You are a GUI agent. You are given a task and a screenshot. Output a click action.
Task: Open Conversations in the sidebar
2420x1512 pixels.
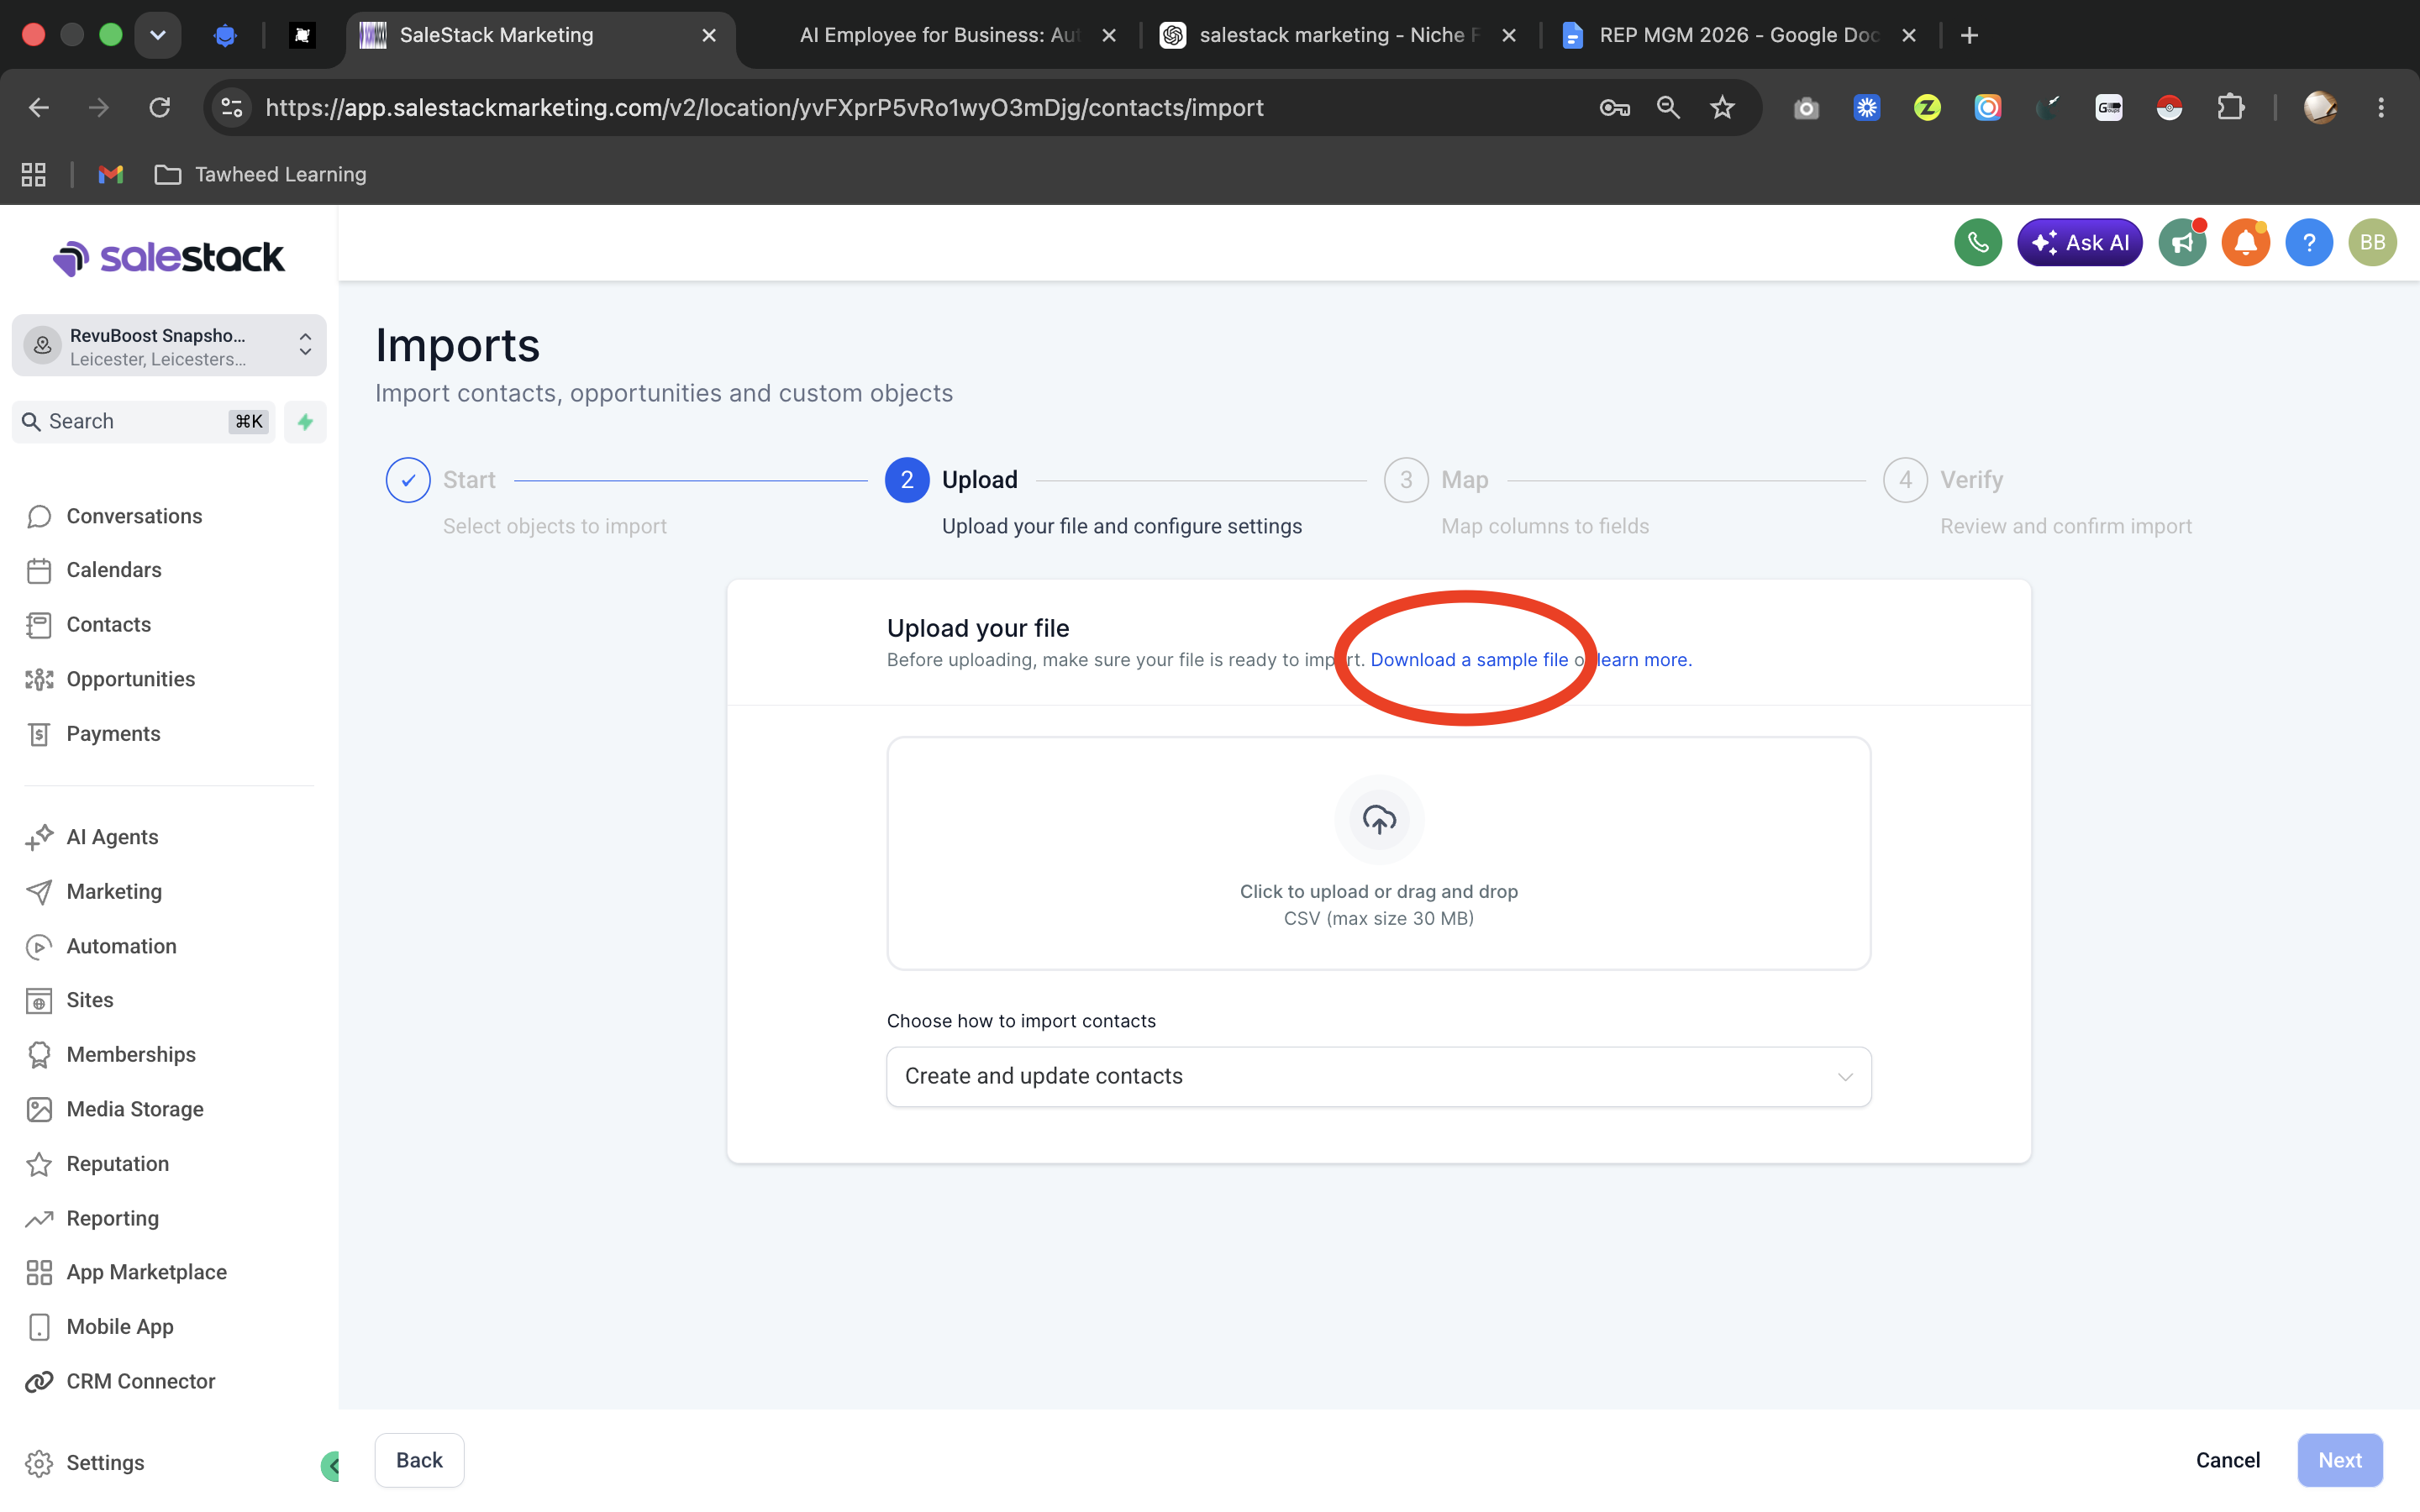[x=134, y=516]
